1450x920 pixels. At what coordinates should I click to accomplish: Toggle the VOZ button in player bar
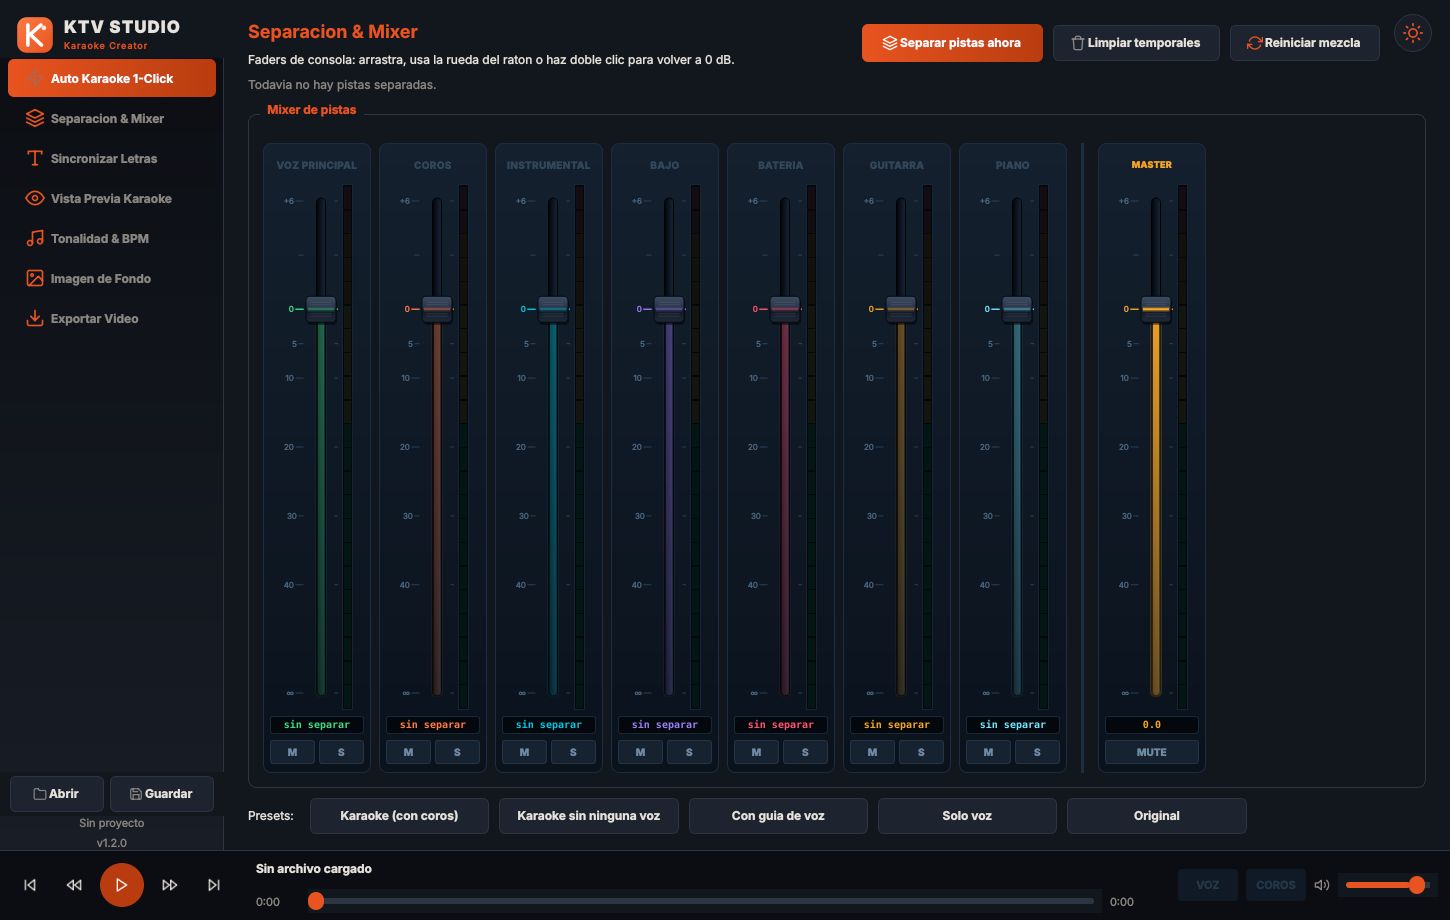[1208, 885]
